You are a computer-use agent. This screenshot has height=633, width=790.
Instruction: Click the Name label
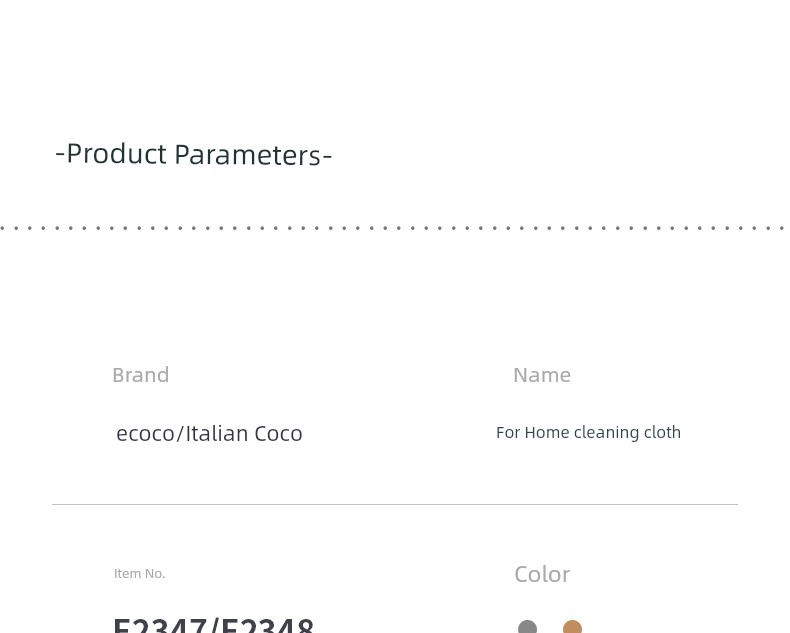point(542,375)
